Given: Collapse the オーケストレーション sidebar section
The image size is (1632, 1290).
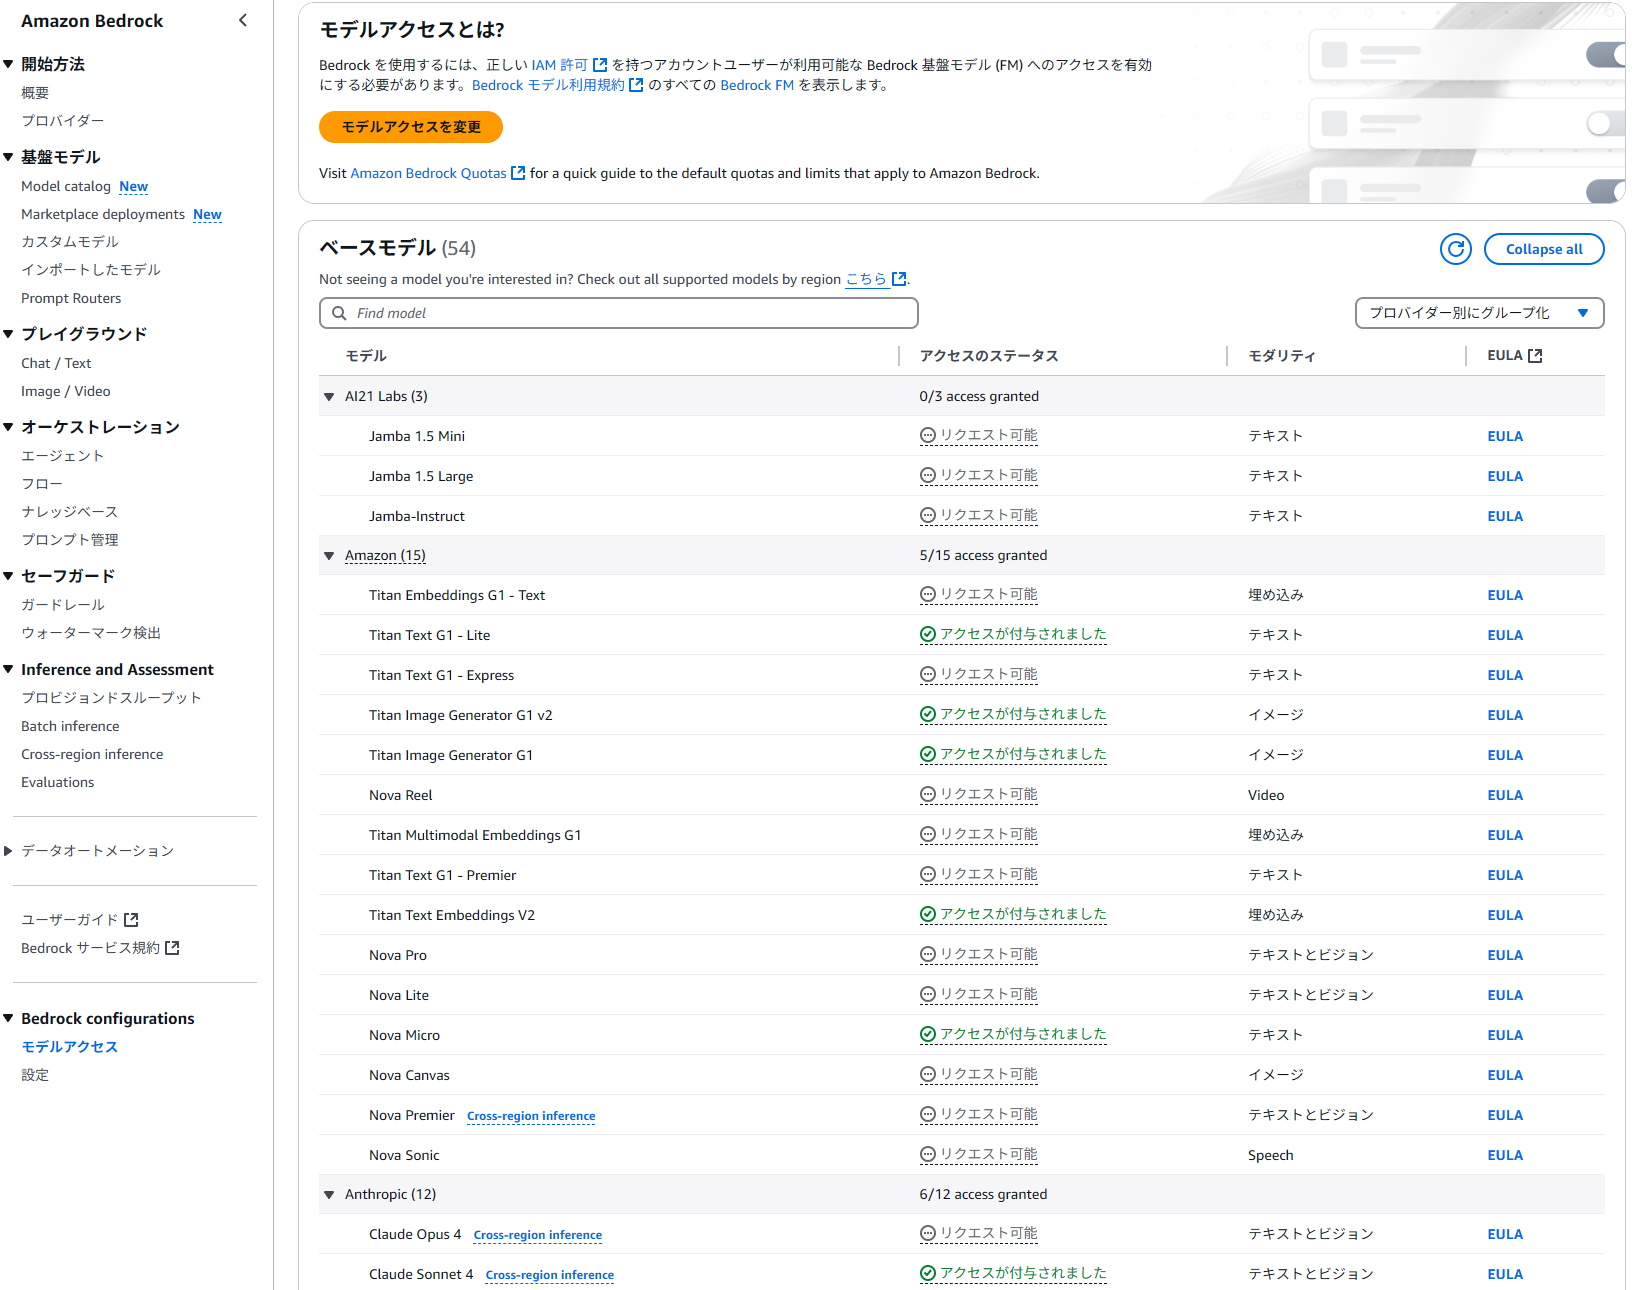Looking at the screenshot, I should [x=8, y=427].
